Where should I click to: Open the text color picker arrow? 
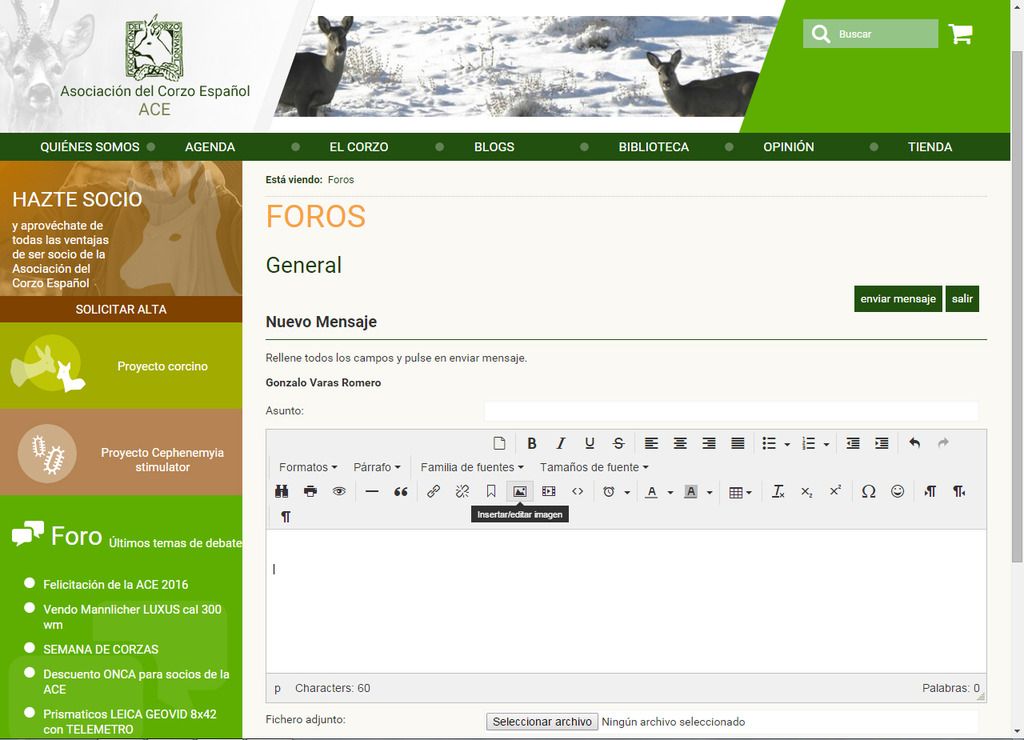coord(670,492)
